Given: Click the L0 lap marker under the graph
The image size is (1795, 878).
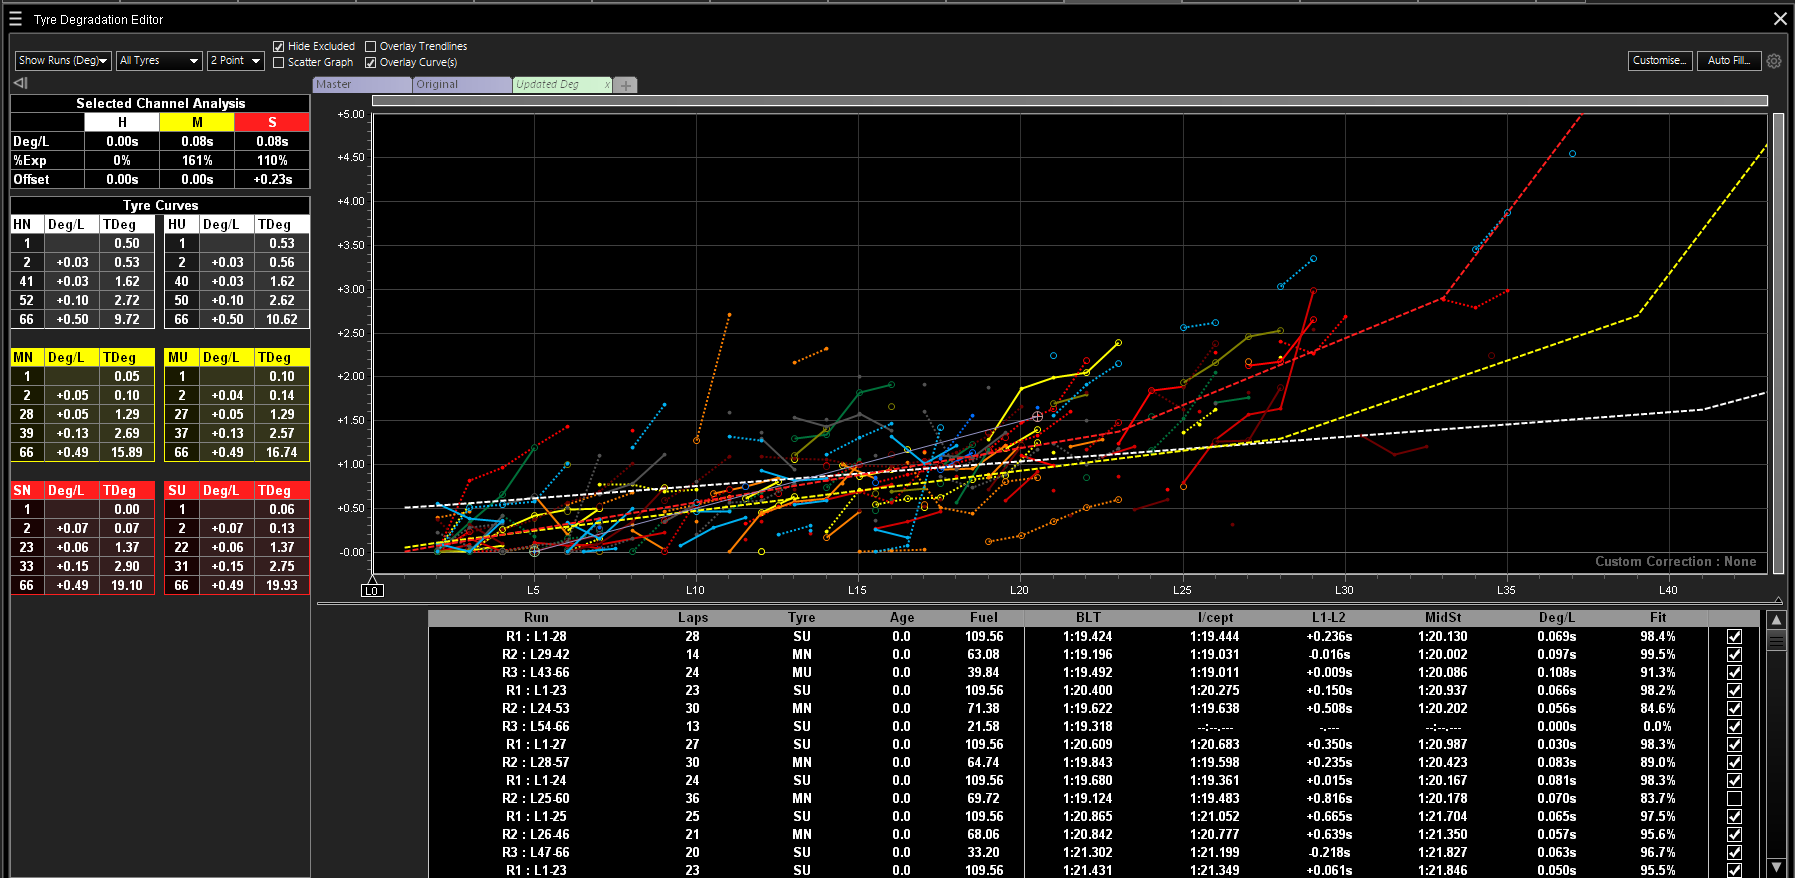Looking at the screenshot, I should coord(372,590).
